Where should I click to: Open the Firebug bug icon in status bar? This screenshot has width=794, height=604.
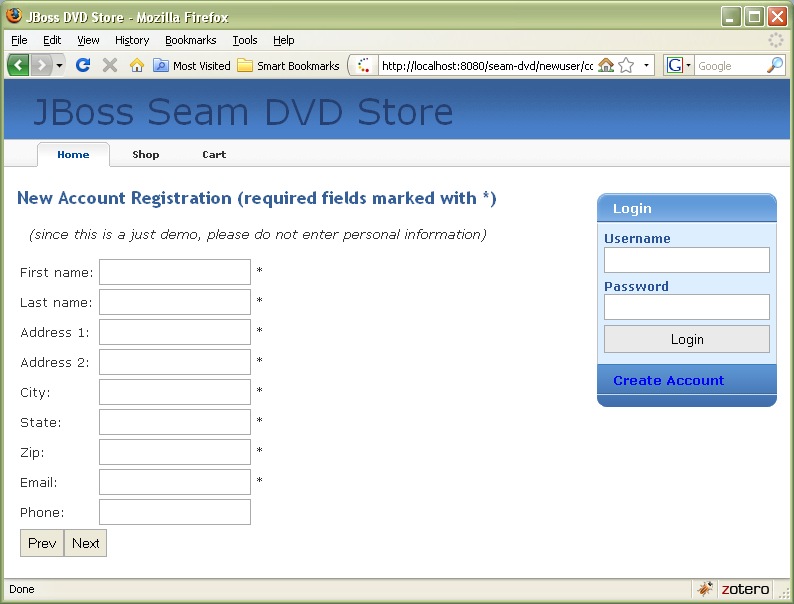(x=706, y=589)
